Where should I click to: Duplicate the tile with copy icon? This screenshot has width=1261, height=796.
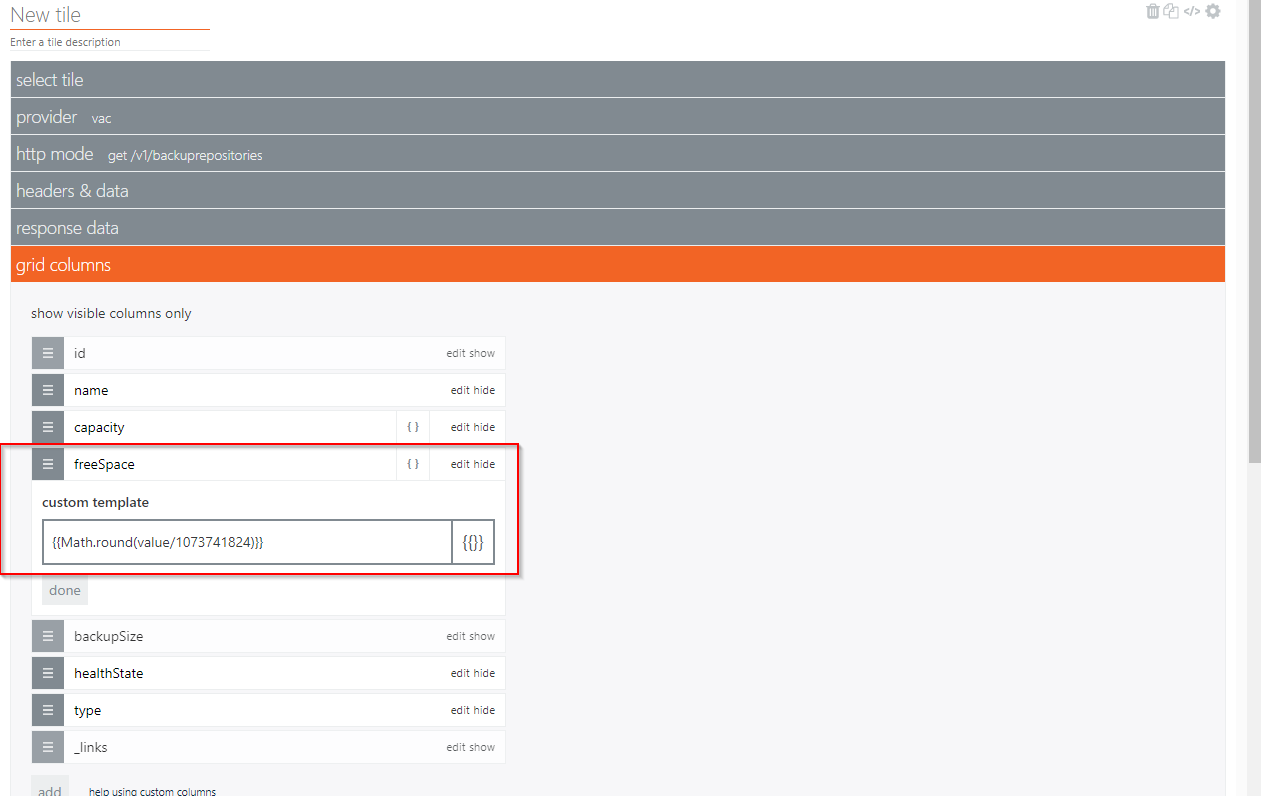1171,11
